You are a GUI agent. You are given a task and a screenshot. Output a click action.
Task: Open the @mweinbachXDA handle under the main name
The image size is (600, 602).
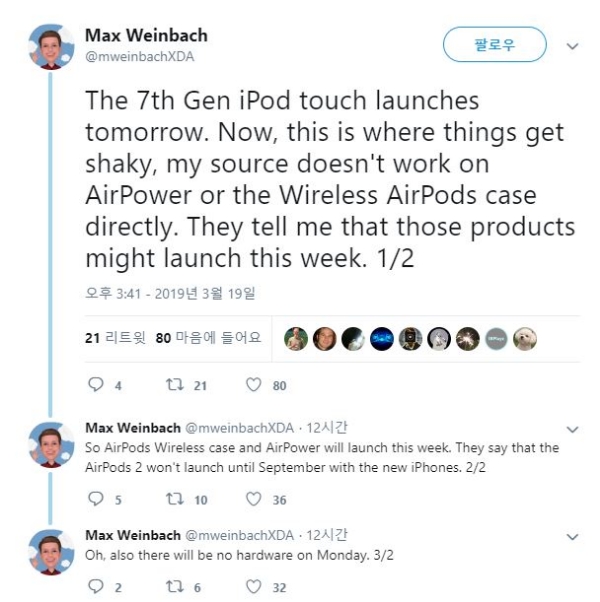tap(140, 56)
